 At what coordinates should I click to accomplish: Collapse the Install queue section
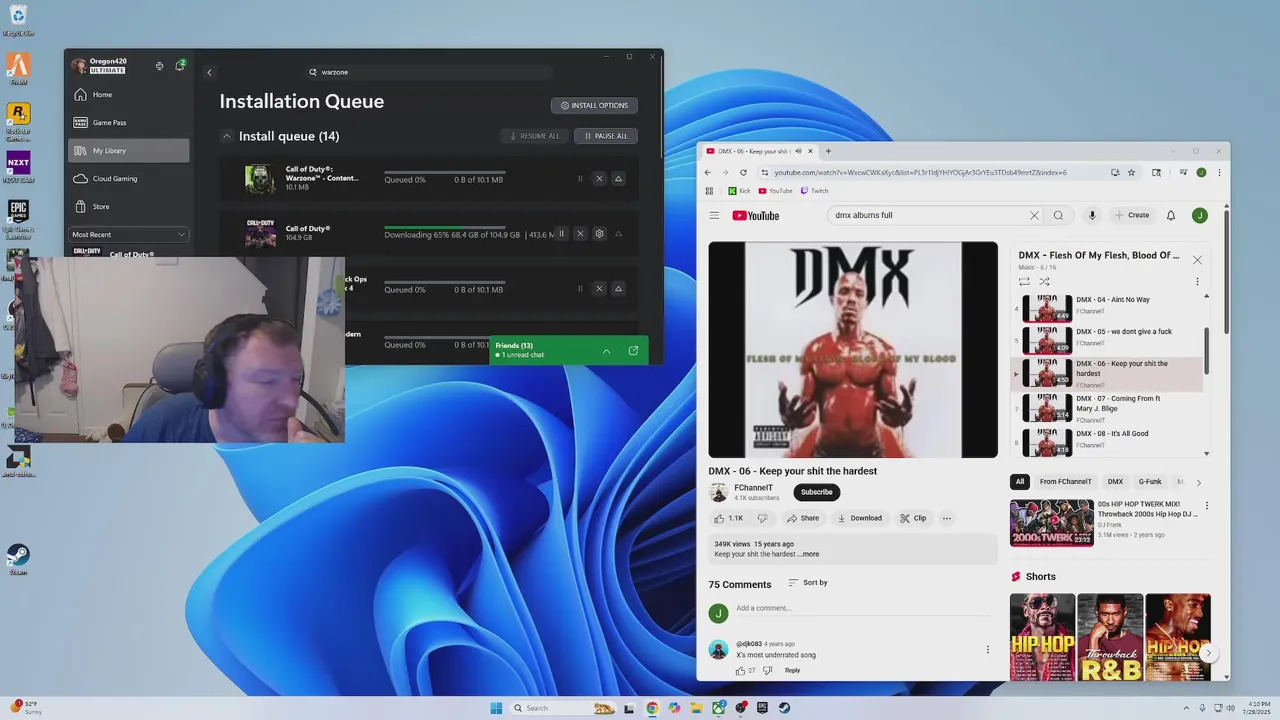point(227,136)
